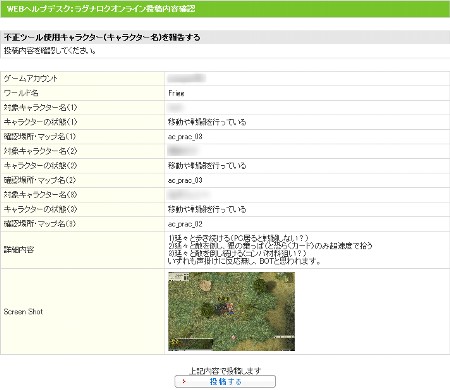Image resolution: width=450 pixels, height=390 pixels.
Task: Select the 不正ツール使用キャラクター heading text
Action: 102,37
